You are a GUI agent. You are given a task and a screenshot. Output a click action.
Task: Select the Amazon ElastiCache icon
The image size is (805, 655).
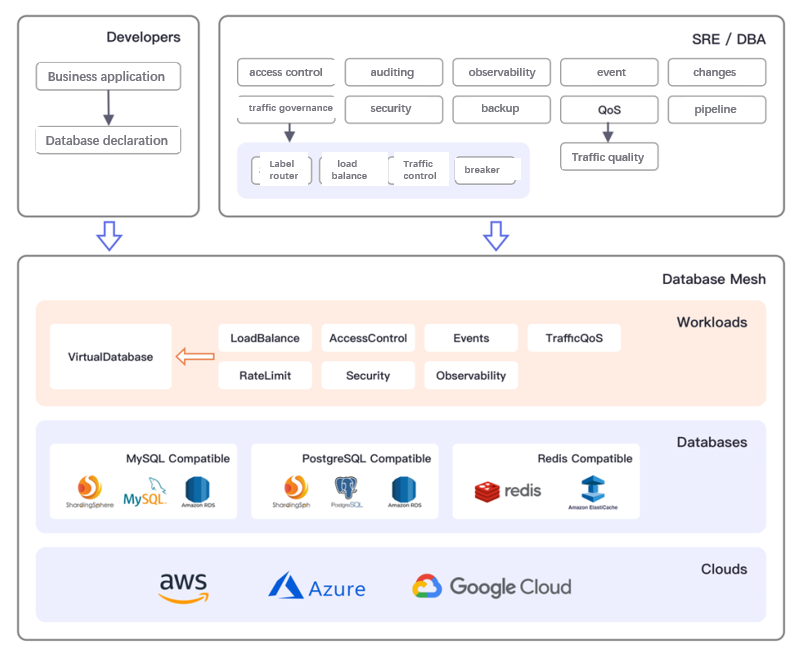pyautogui.click(x=593, y=492)
